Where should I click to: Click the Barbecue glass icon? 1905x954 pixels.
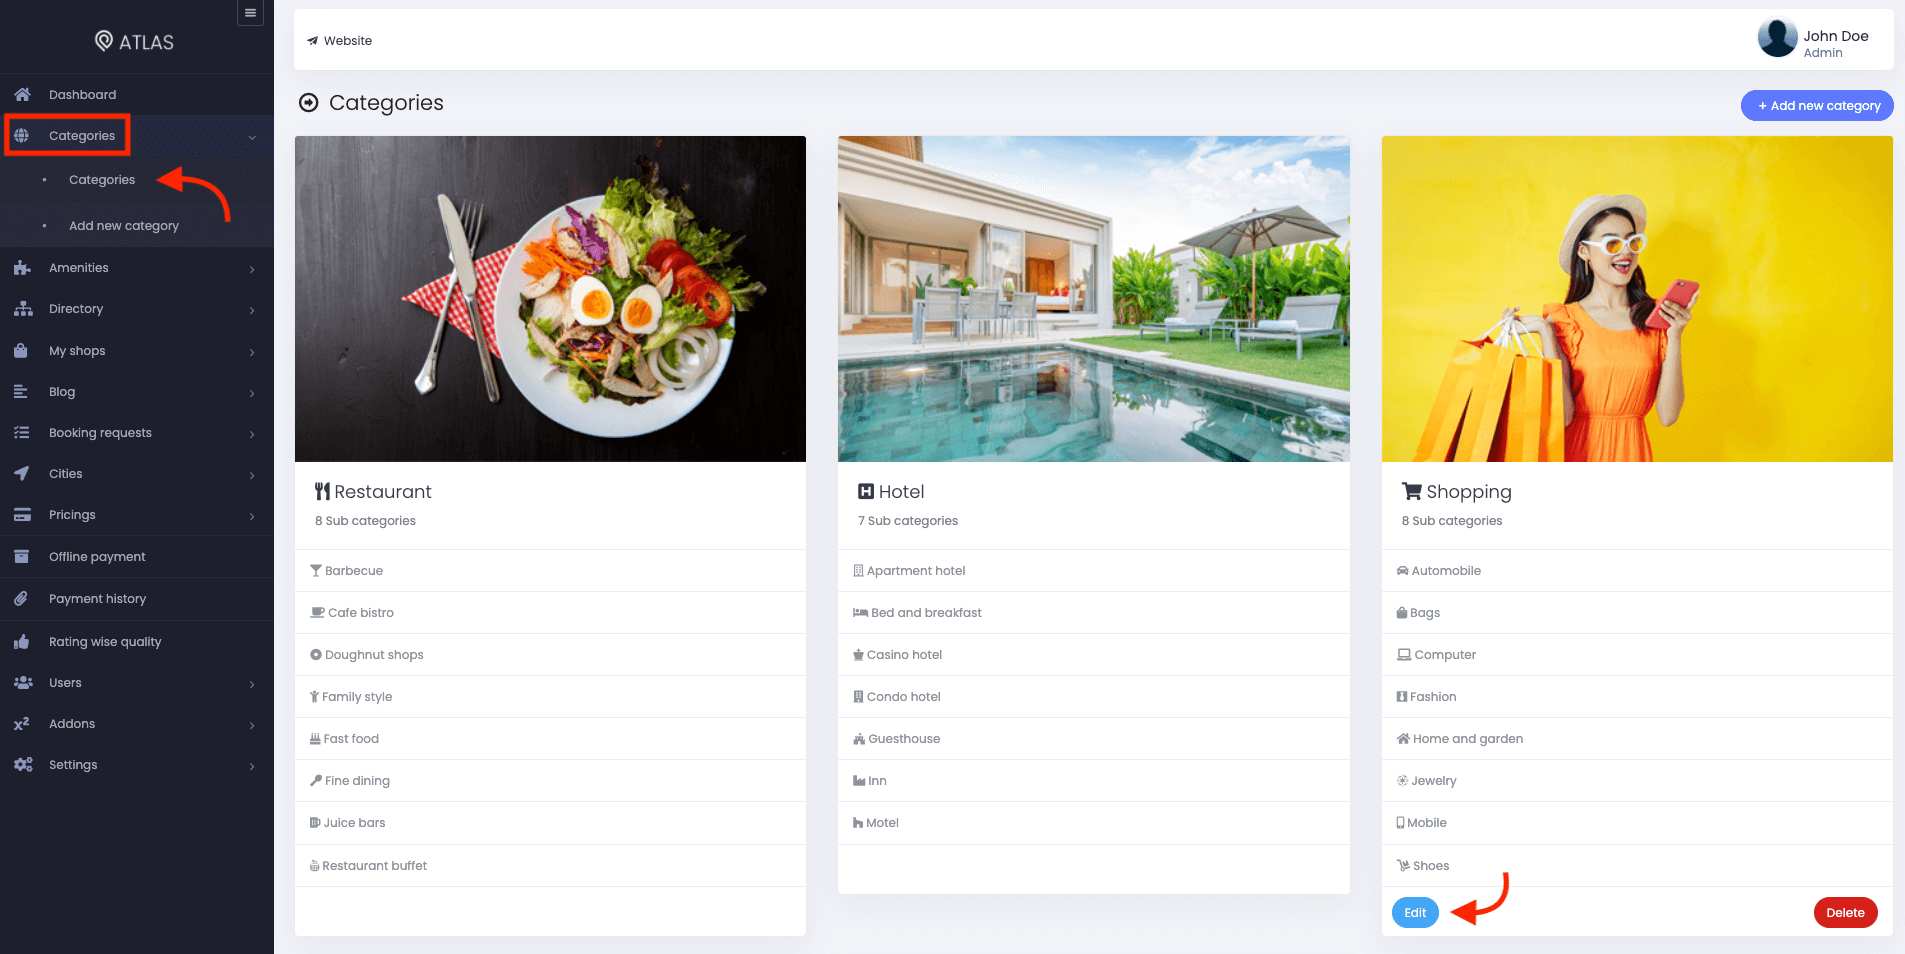pyautogui.click(x=316, y=571)
